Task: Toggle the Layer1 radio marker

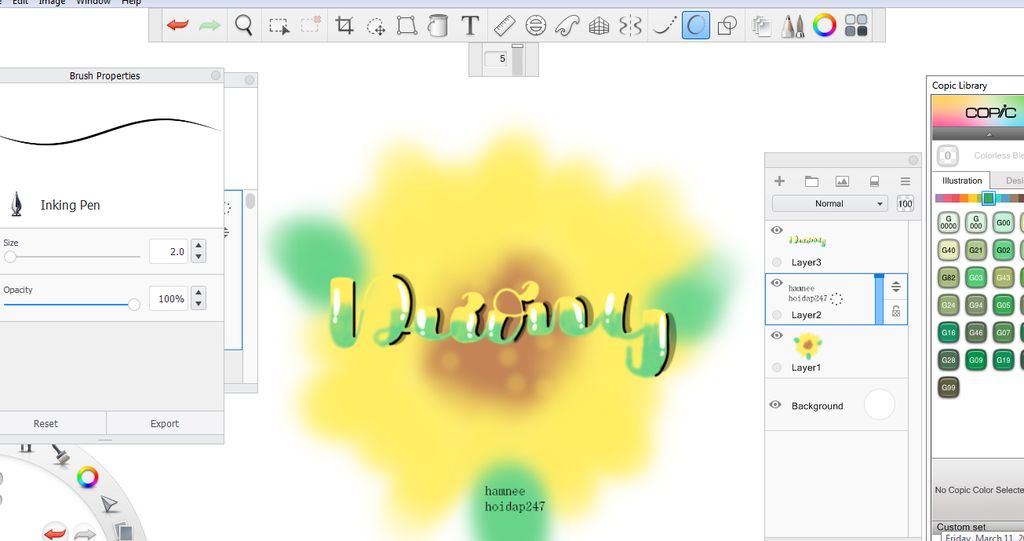Action: click(x=776, y=367)
